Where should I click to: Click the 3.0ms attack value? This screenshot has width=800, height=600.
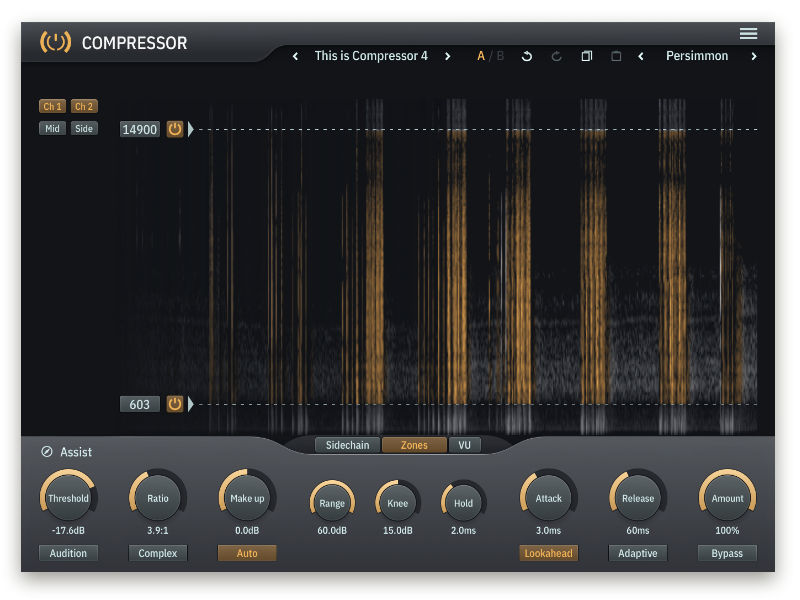click(x=548, y=531)
